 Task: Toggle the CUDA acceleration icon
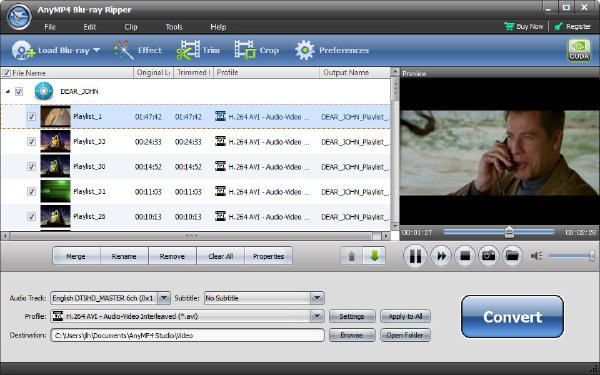(579, 50)
